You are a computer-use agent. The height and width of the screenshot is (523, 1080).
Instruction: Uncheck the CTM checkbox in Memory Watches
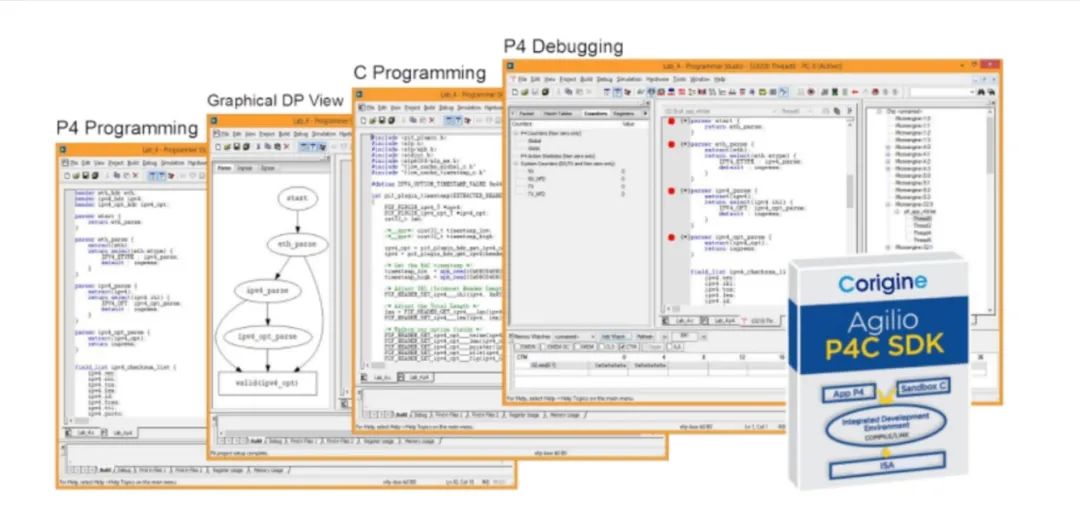(x=622, y=347)
